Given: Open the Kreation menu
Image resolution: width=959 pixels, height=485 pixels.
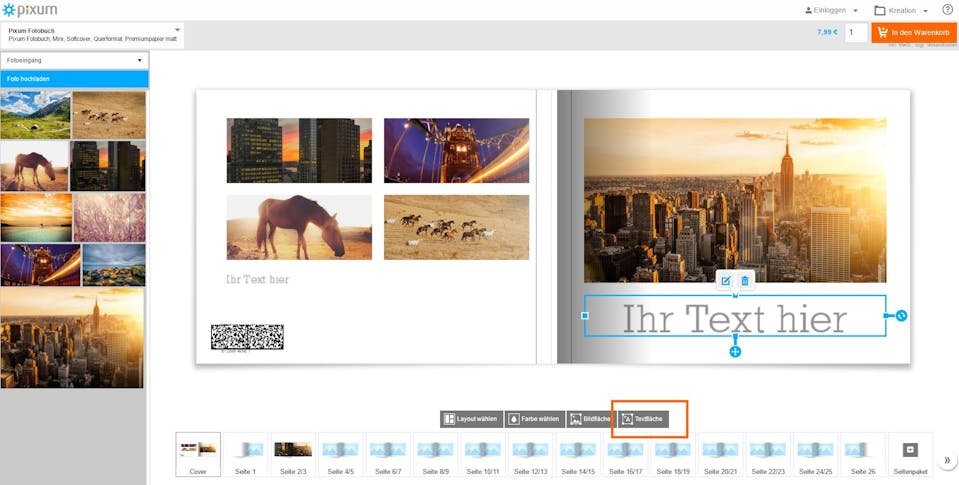Looking at the screenshot, I should point(900,10).
